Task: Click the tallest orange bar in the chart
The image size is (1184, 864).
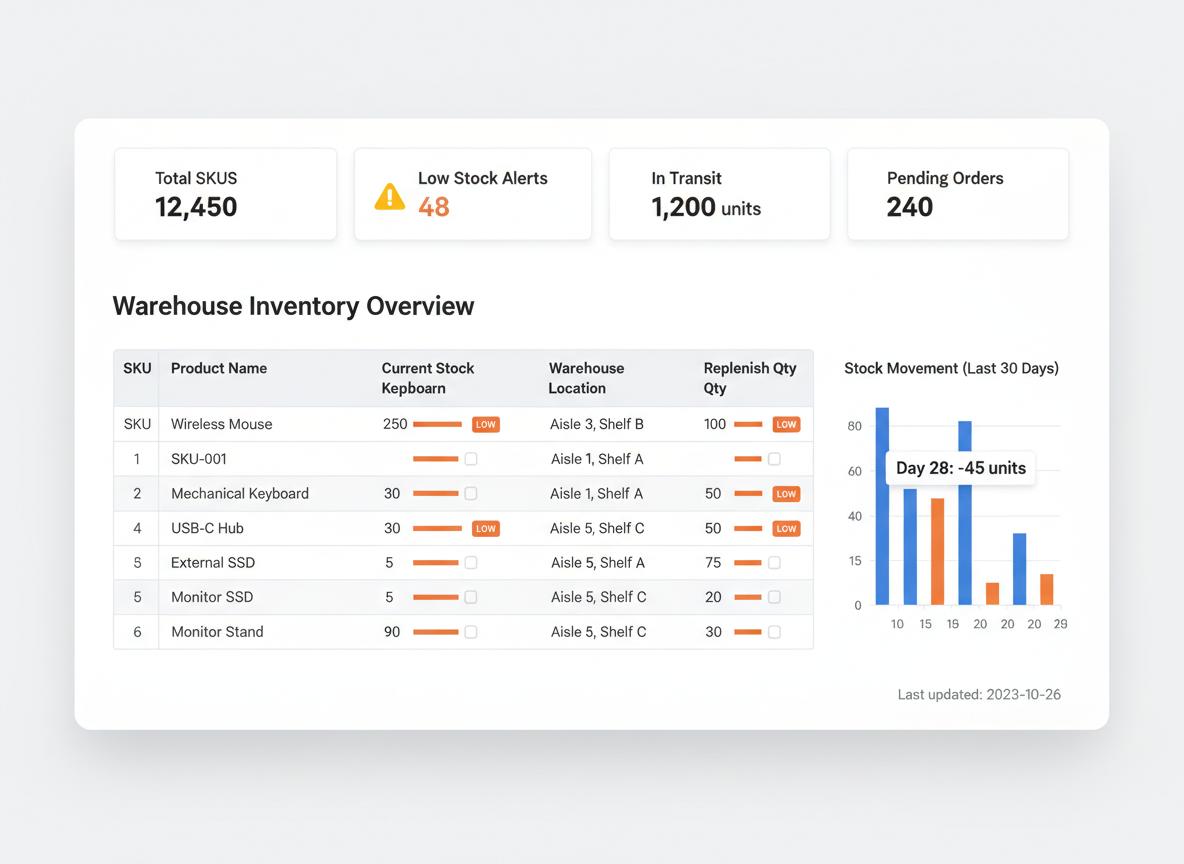Action: coord(937,551)
